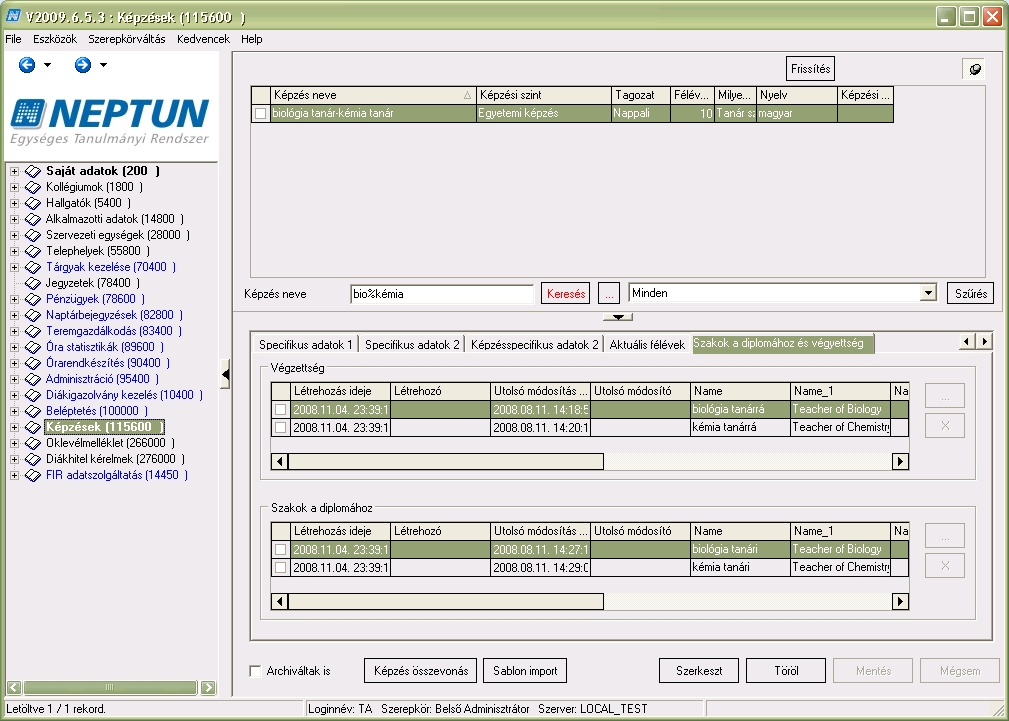Click the Szerkeszt button
The width and height of the screenshot is (1009, 721).
pyautogui.click(x=699, y=671)
